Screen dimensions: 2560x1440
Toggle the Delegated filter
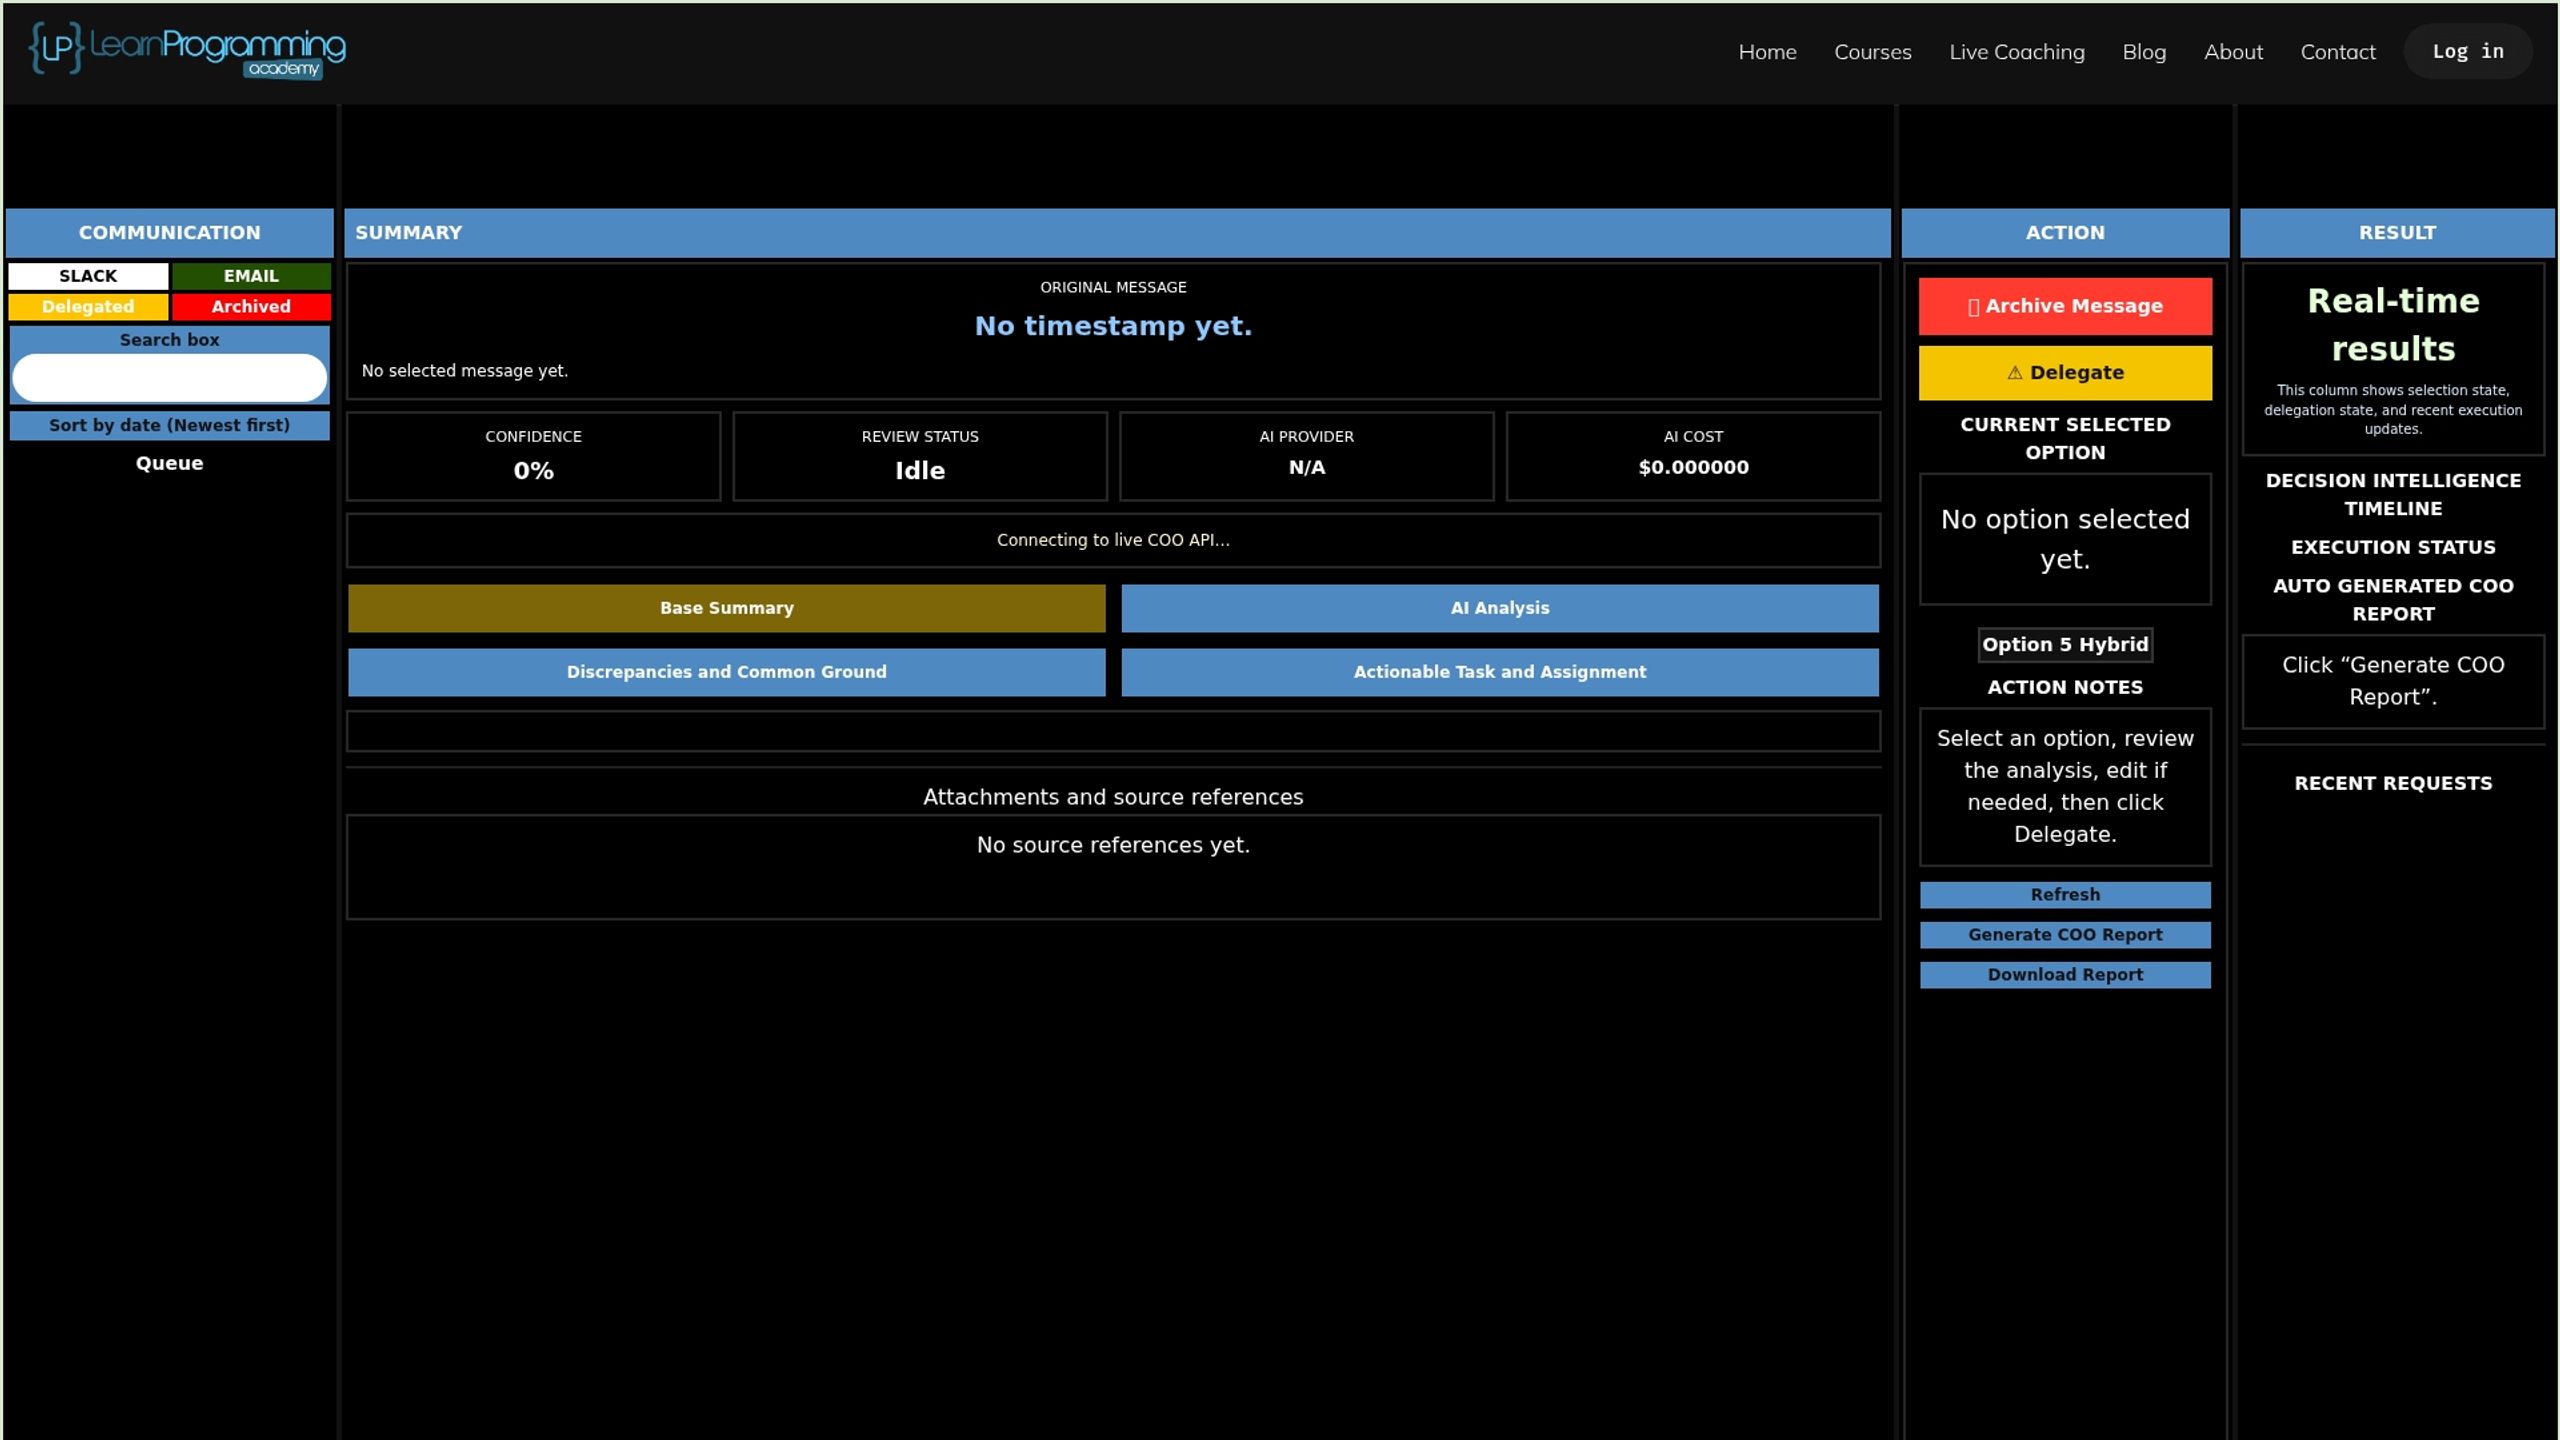[88, 307]
